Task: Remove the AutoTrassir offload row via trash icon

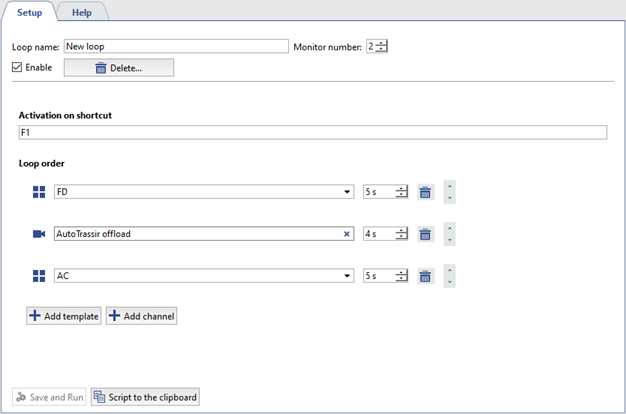Action: point(425,234)
